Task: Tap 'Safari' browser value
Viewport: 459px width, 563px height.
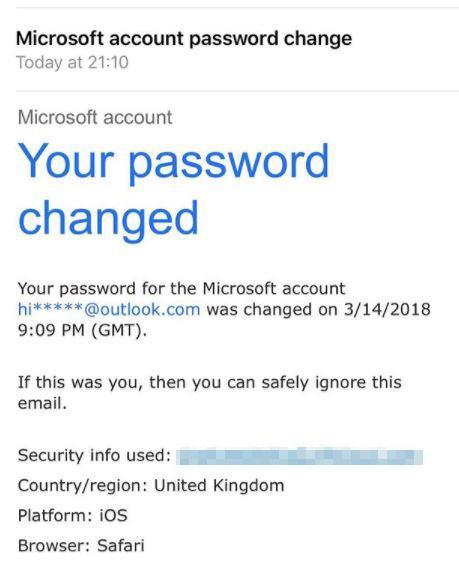Action: tap(121, 546)
